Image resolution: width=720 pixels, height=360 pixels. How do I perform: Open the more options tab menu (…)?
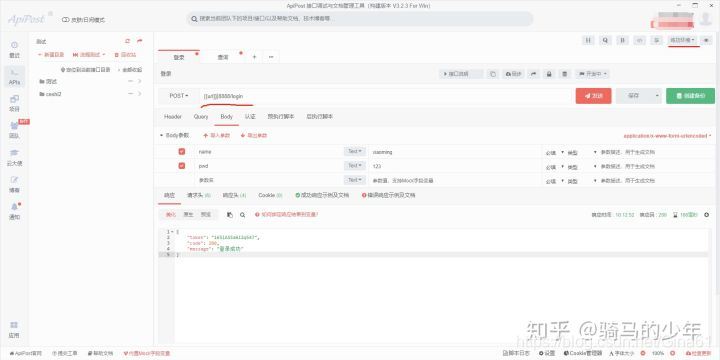pyautogui.click(x=271, y=57)
